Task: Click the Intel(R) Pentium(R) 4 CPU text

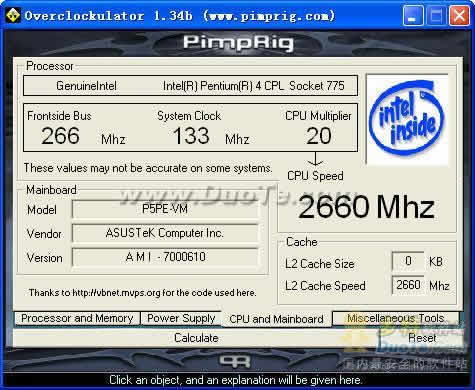Action: click(x=223, y=86)
